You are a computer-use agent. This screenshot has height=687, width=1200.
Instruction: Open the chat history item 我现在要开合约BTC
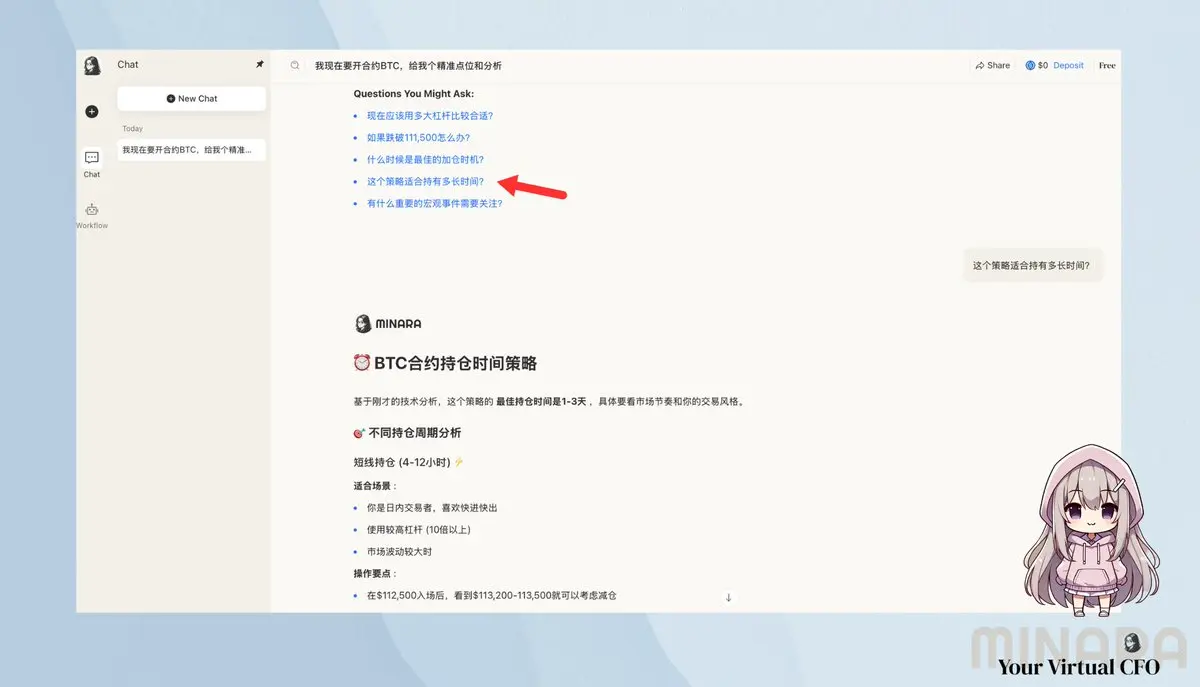pyautogui.click(x=192, y=151)
